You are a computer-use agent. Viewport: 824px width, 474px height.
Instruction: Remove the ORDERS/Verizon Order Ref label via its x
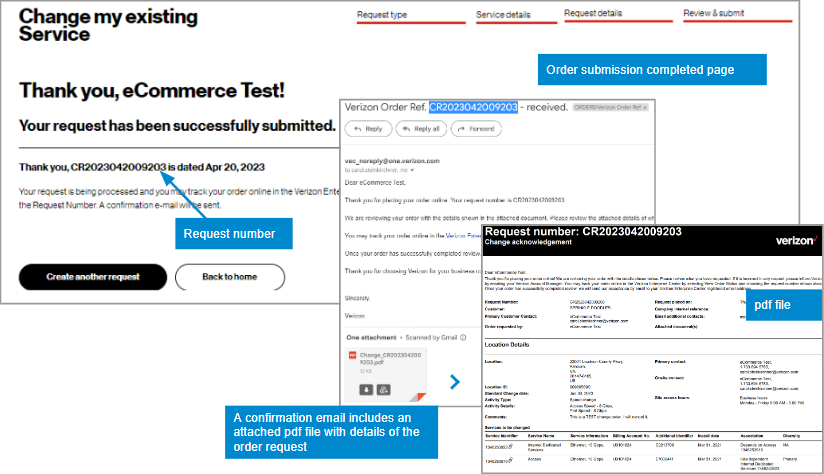point(645,108)
